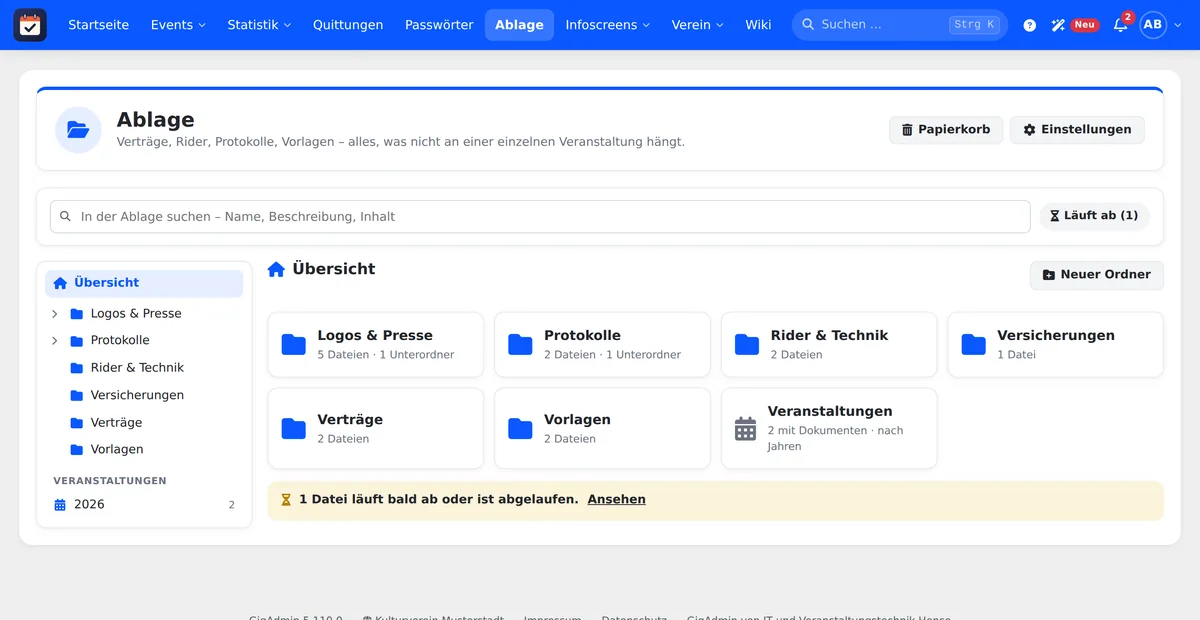Select the Ablage nav tab

[519, 25]
